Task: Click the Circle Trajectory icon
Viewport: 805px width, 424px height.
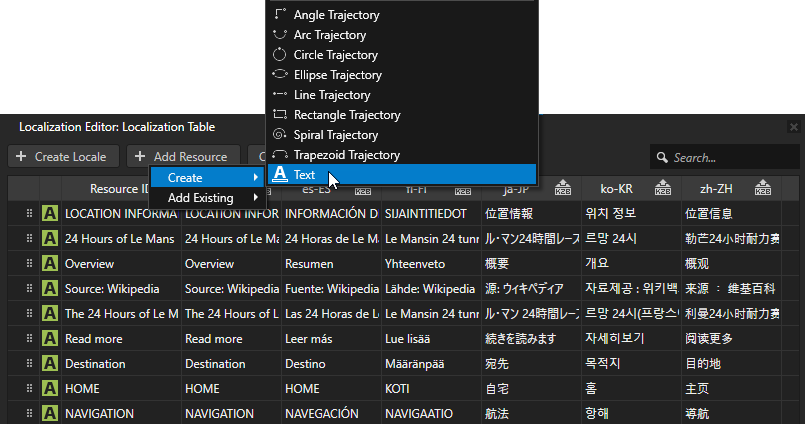Action: coord(280,55)
